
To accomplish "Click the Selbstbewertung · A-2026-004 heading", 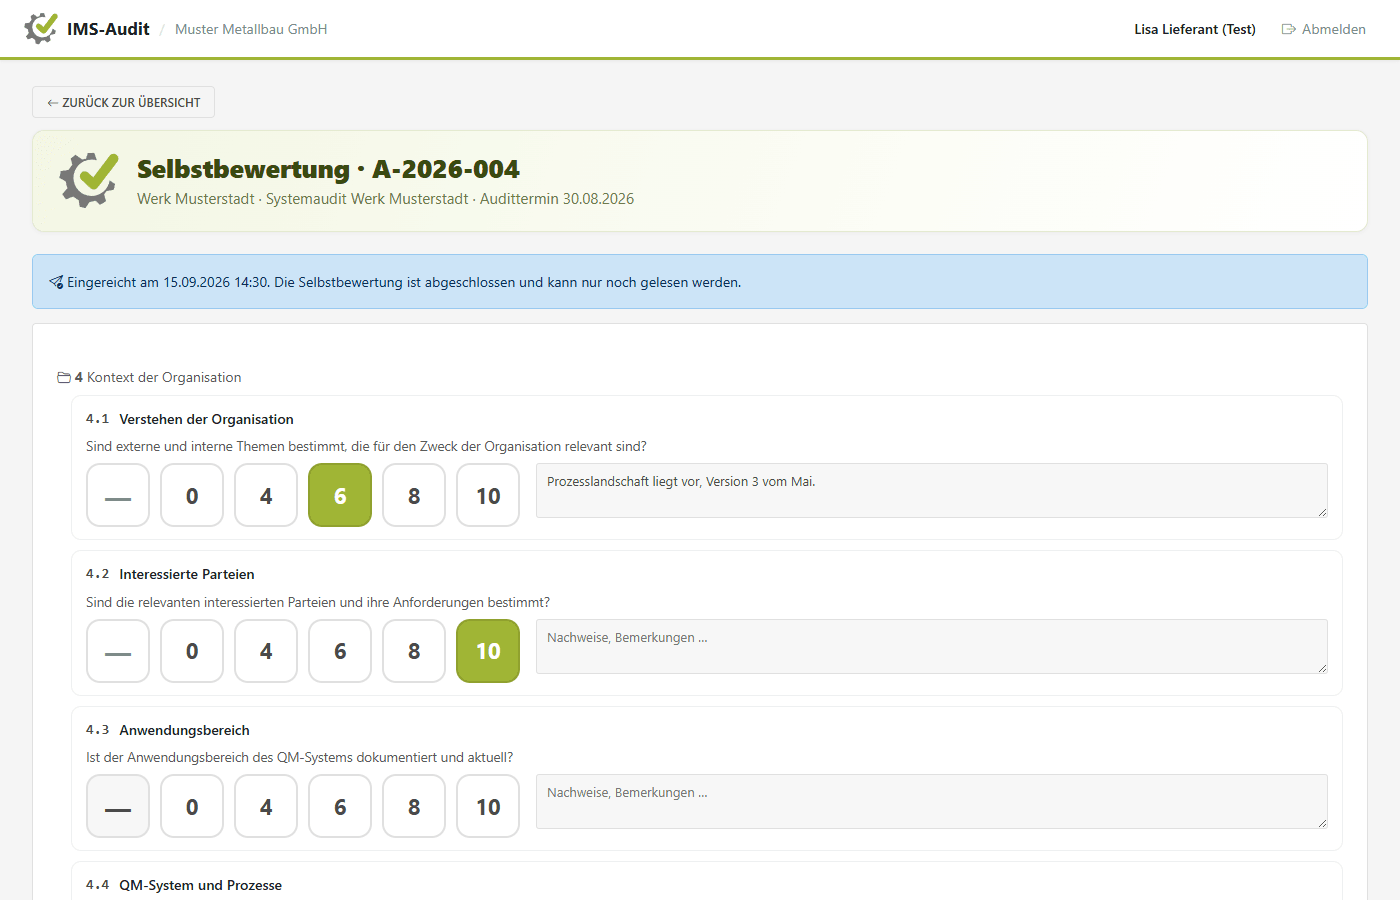I will (x=328, y=169).
